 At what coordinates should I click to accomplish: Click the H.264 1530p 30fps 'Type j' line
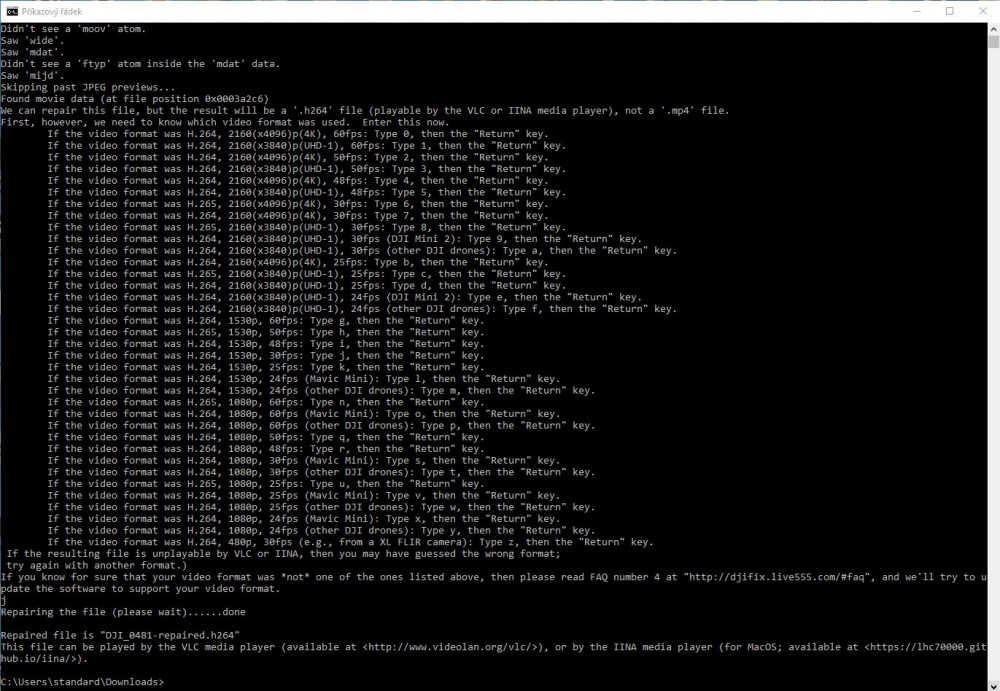pos(265,355)
